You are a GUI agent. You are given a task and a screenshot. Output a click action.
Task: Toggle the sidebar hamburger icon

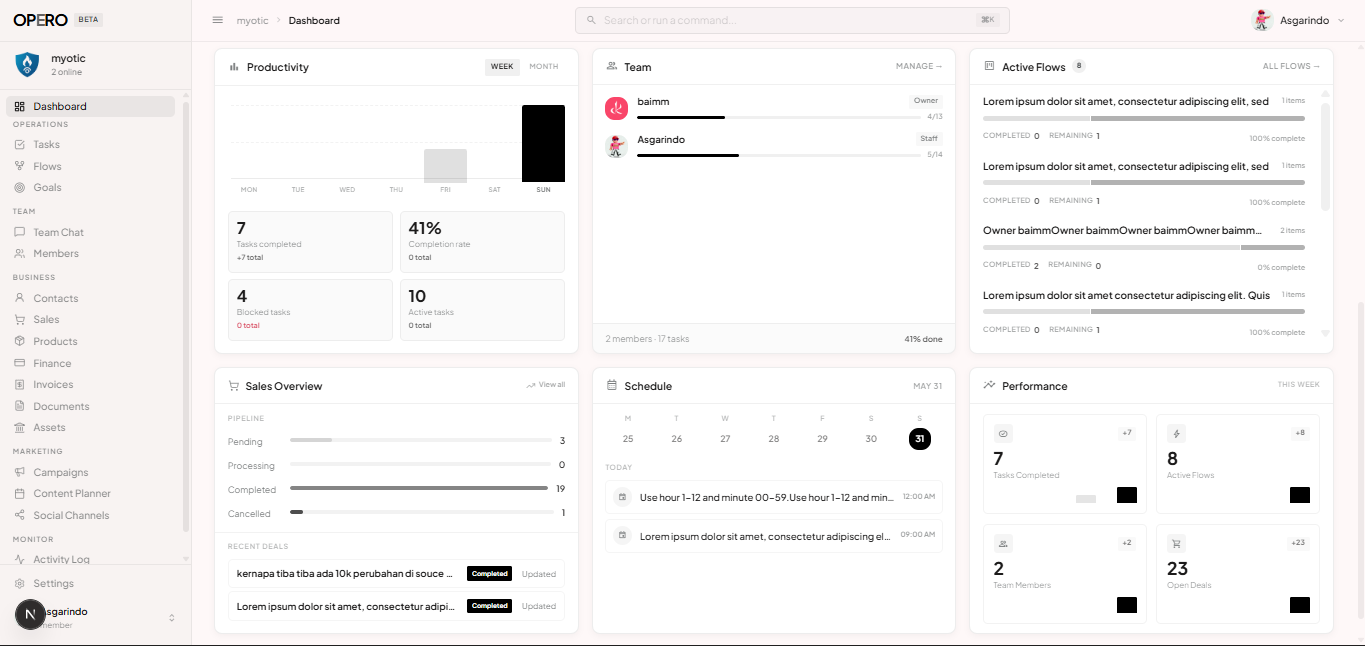click(218, 20)
